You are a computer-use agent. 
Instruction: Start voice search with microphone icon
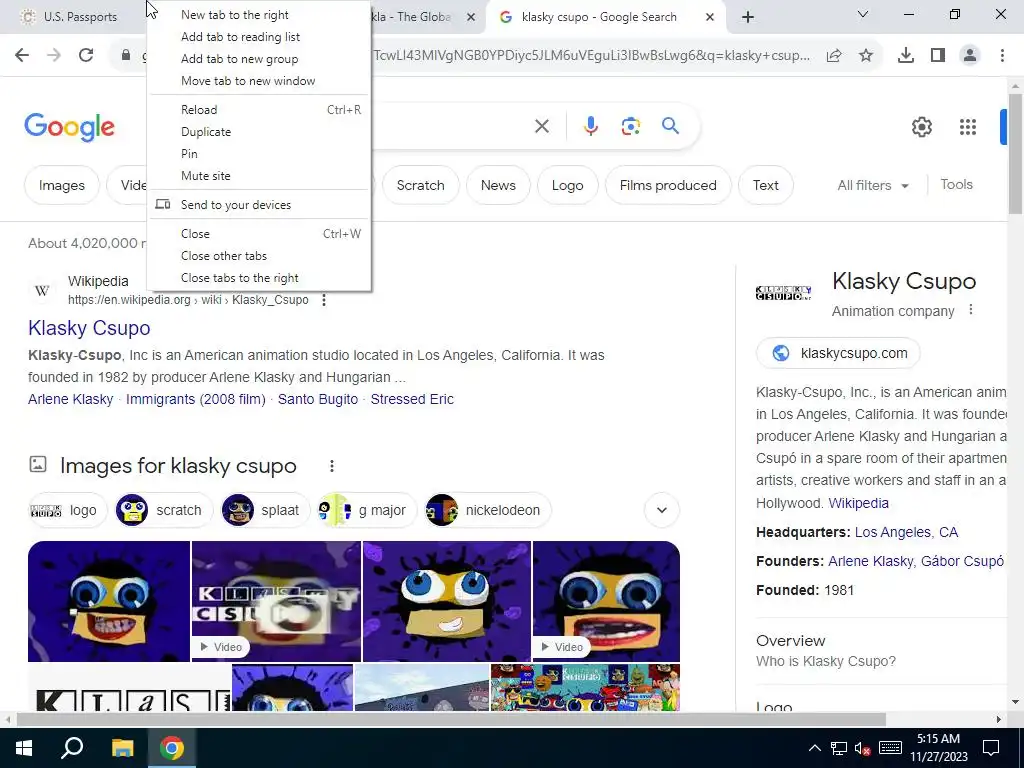[x=590, y=126]
